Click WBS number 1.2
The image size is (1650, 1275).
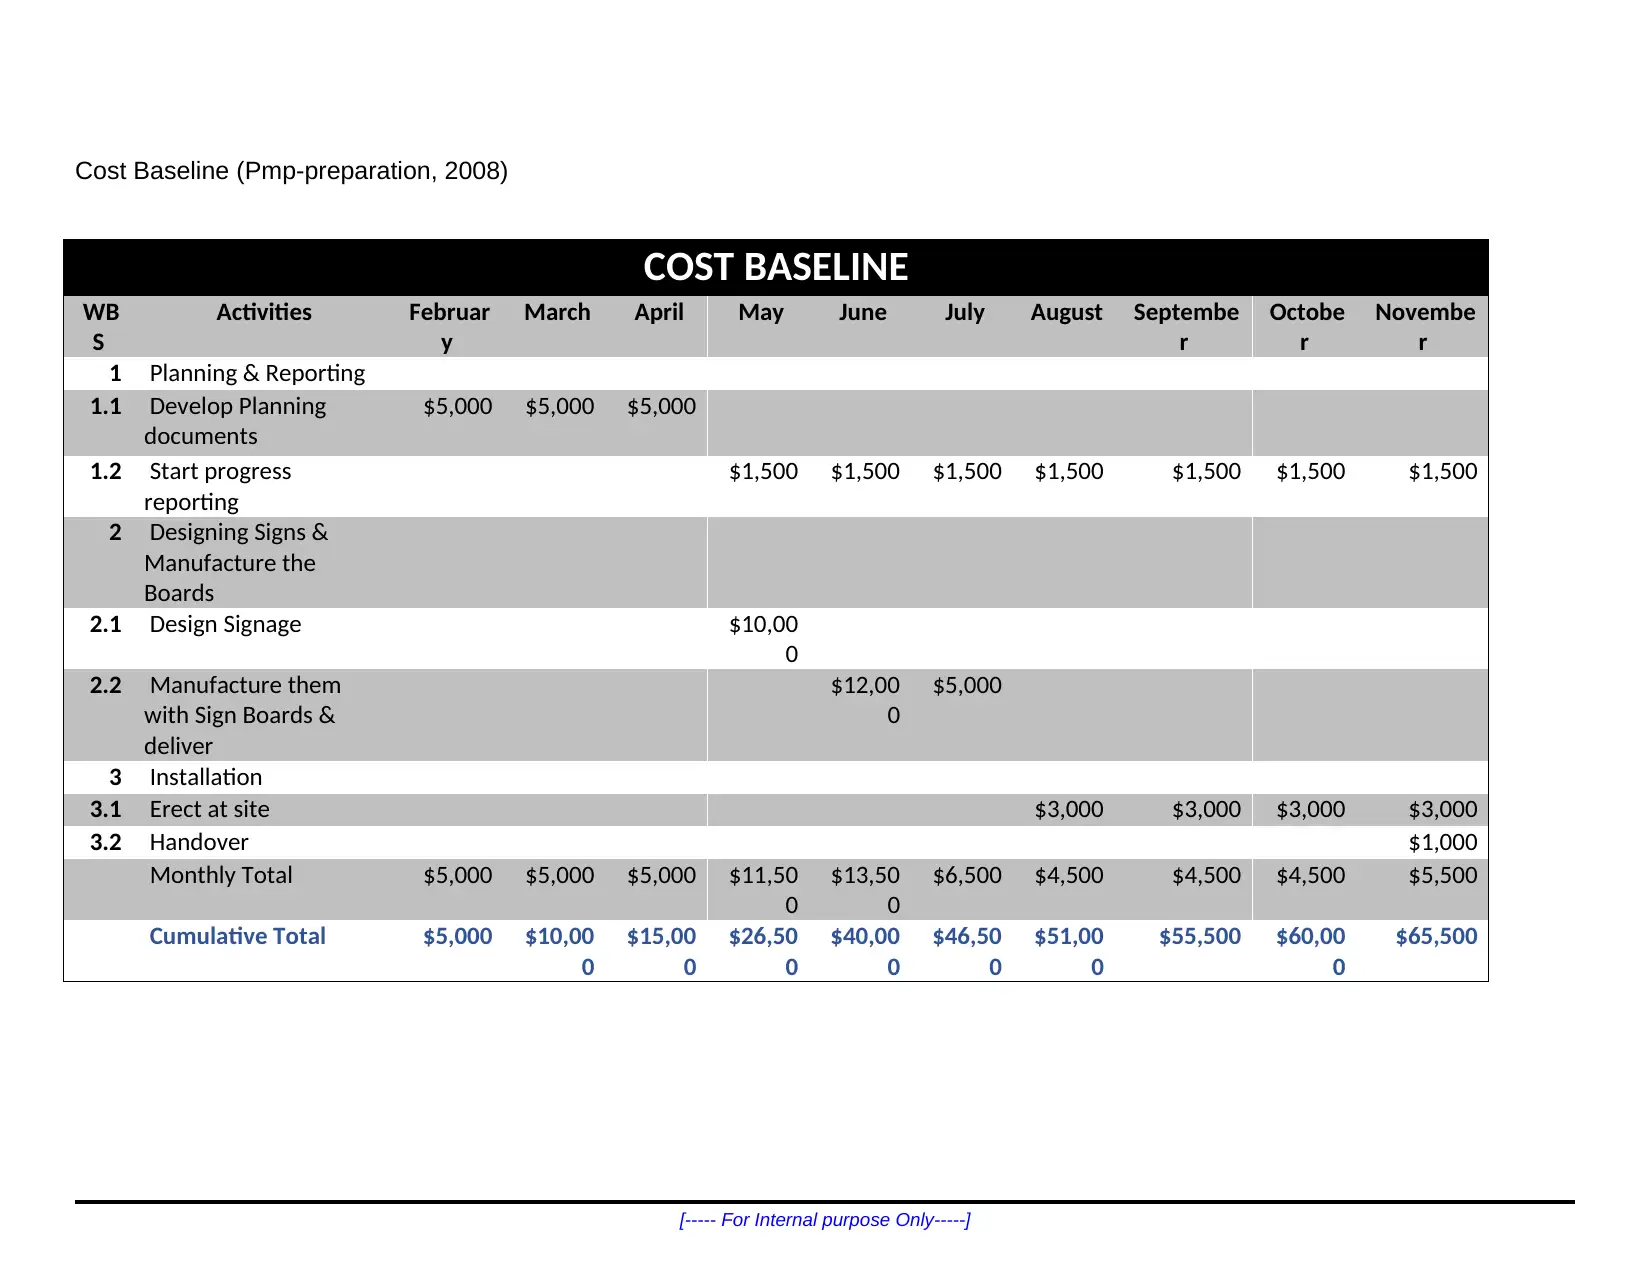coord(106,471)
